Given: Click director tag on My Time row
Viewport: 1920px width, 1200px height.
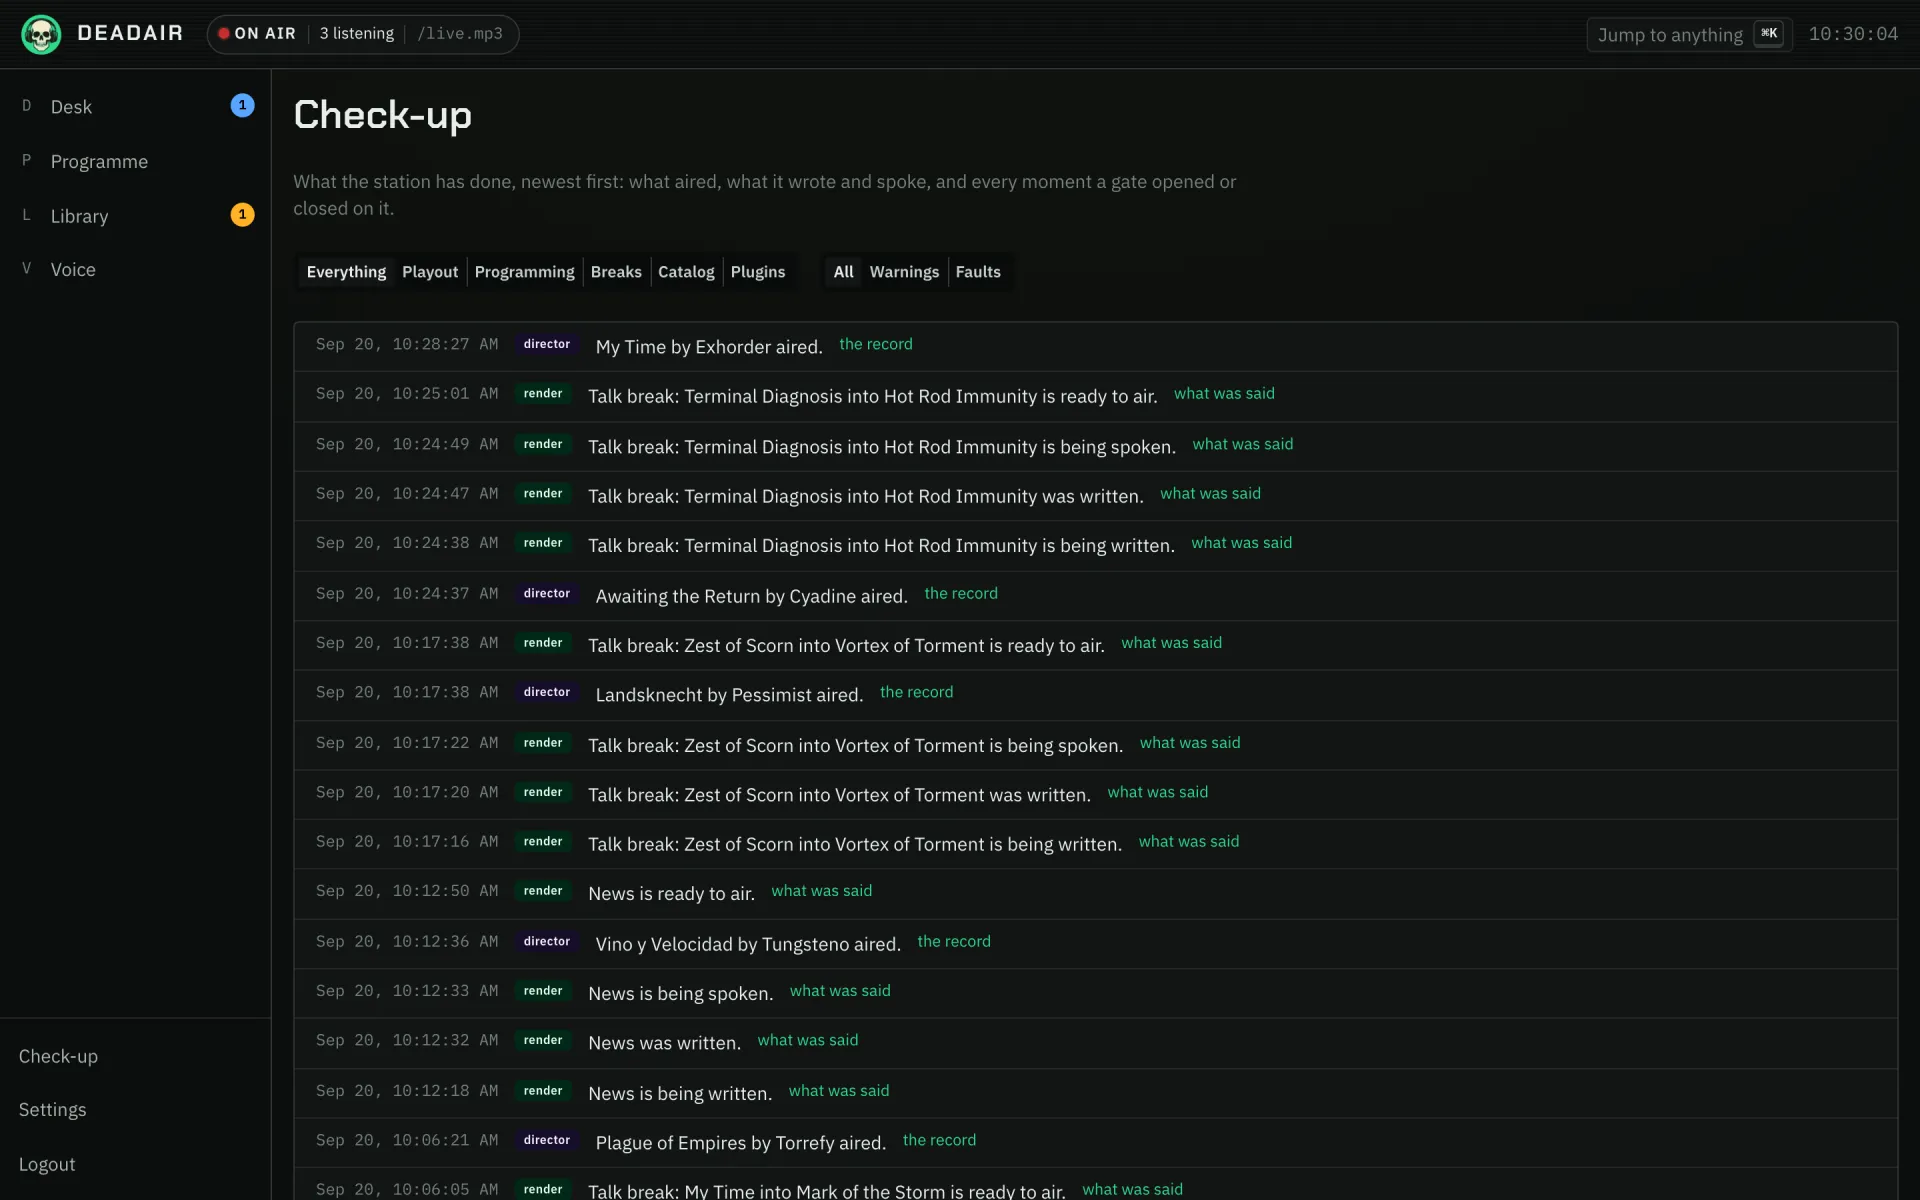Looking at the screenshot, I should 547,344.
